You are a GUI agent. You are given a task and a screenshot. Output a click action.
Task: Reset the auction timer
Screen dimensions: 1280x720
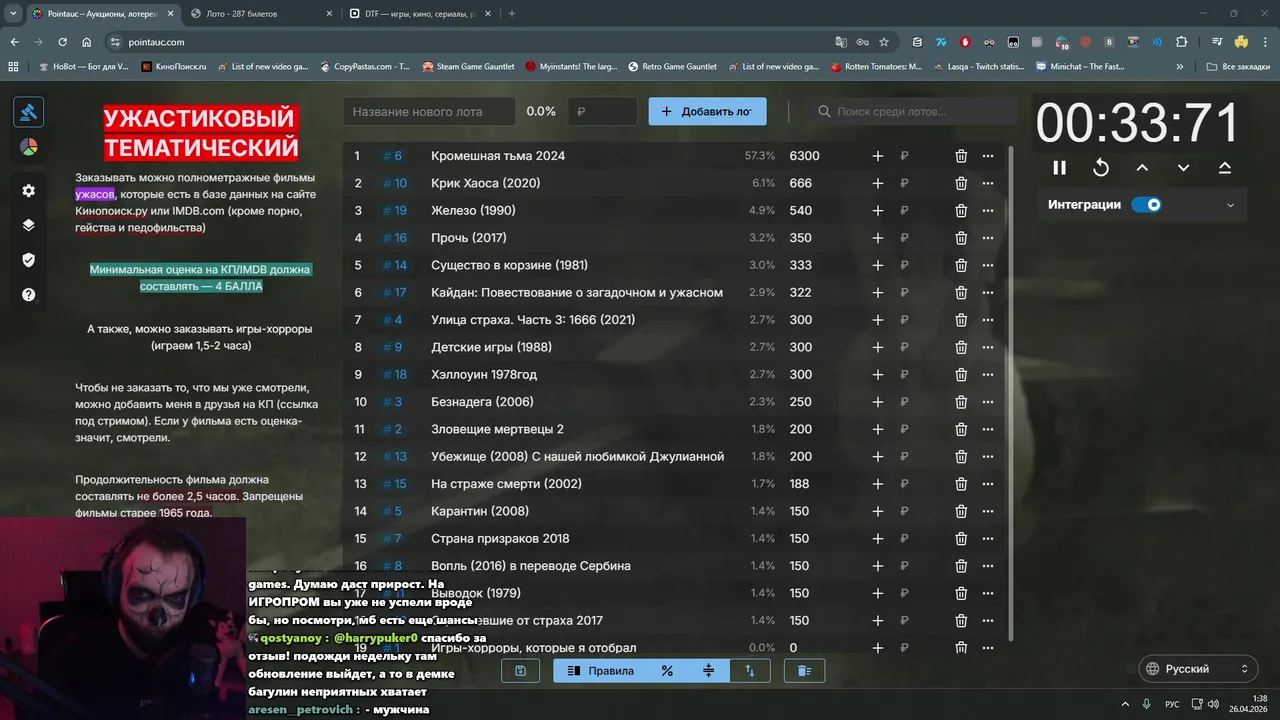coord(1101,168)
